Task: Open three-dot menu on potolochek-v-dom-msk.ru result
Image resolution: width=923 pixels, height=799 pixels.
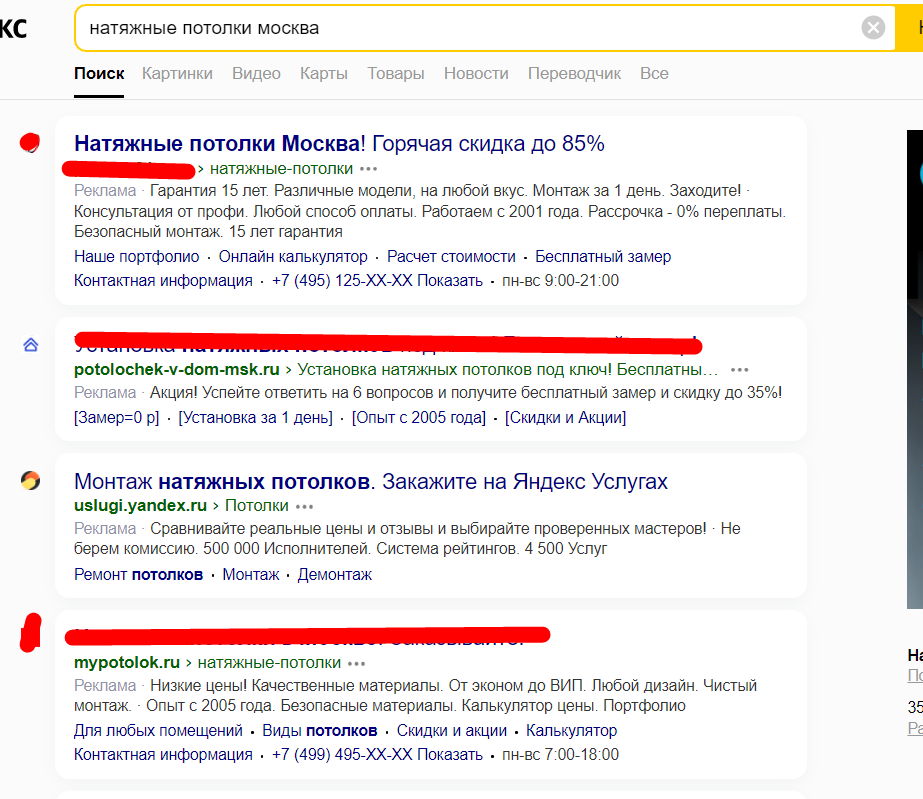Action: (740, 370)
